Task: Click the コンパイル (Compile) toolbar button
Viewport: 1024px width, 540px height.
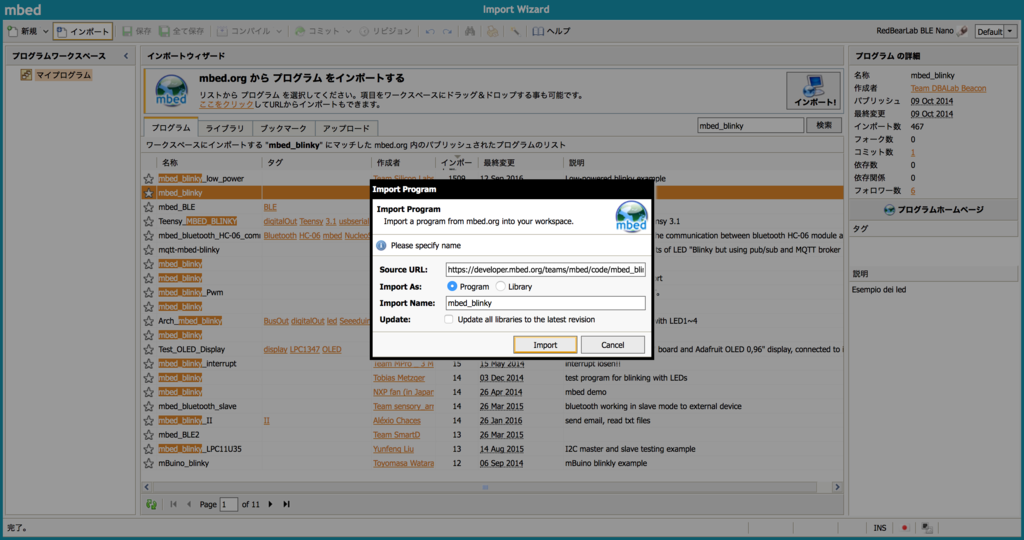Action: click(x=243, y=31)
